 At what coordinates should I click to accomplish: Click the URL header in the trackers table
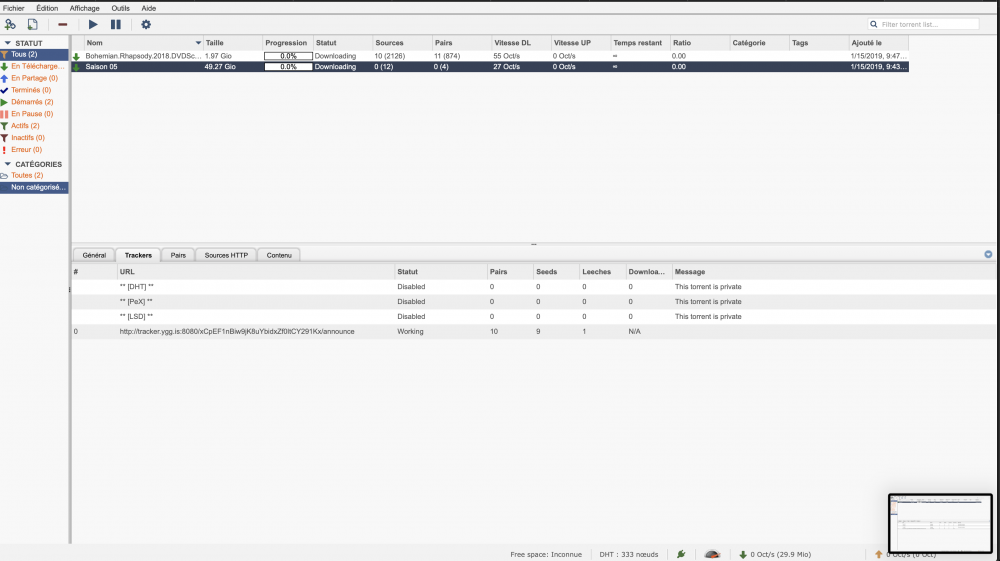coord(256,272)
